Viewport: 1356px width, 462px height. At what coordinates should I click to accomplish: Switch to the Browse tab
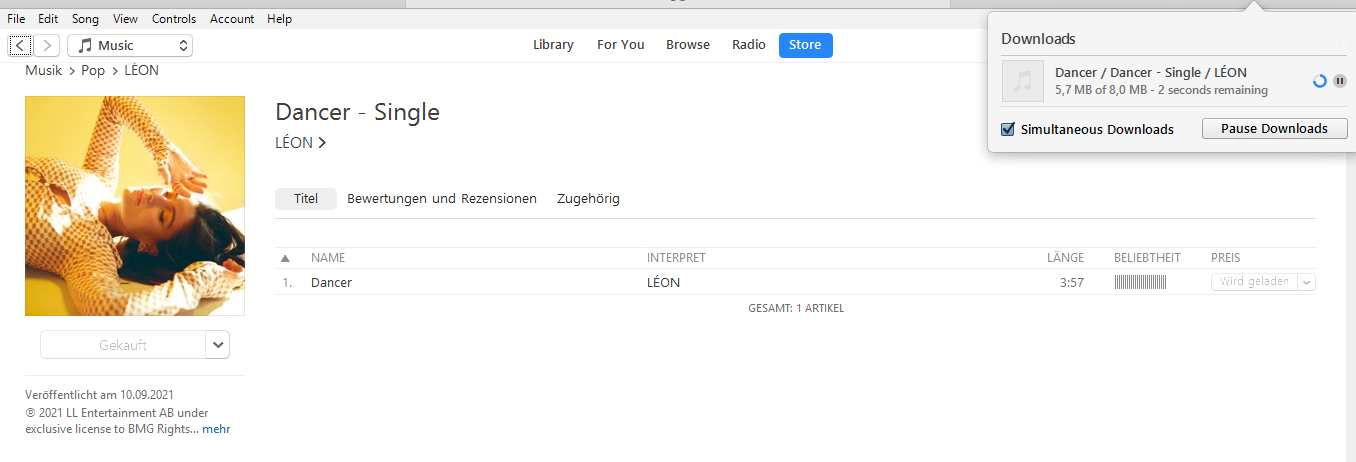pyautogui.click(x=688, y=45)
